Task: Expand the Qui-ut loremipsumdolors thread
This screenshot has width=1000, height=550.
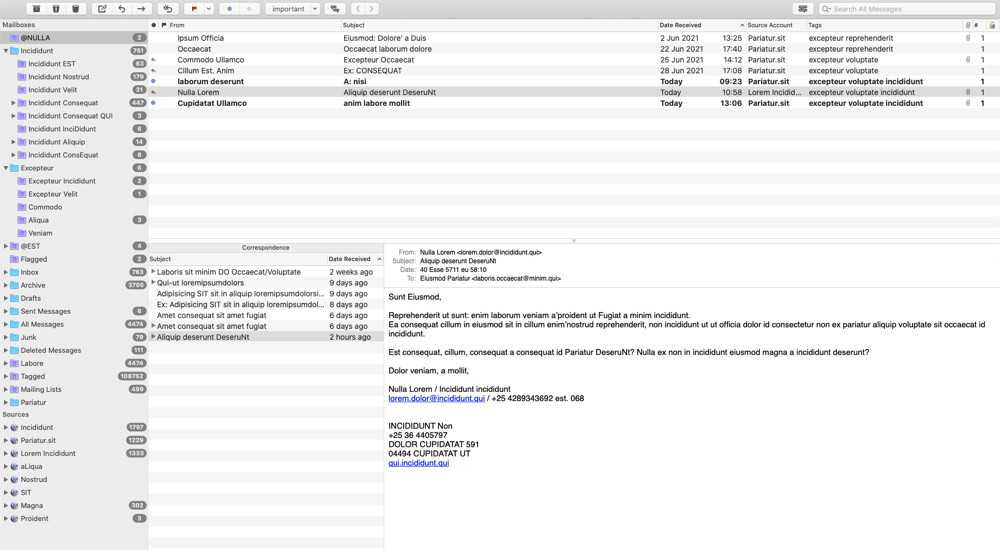Action: click(153, 283)
